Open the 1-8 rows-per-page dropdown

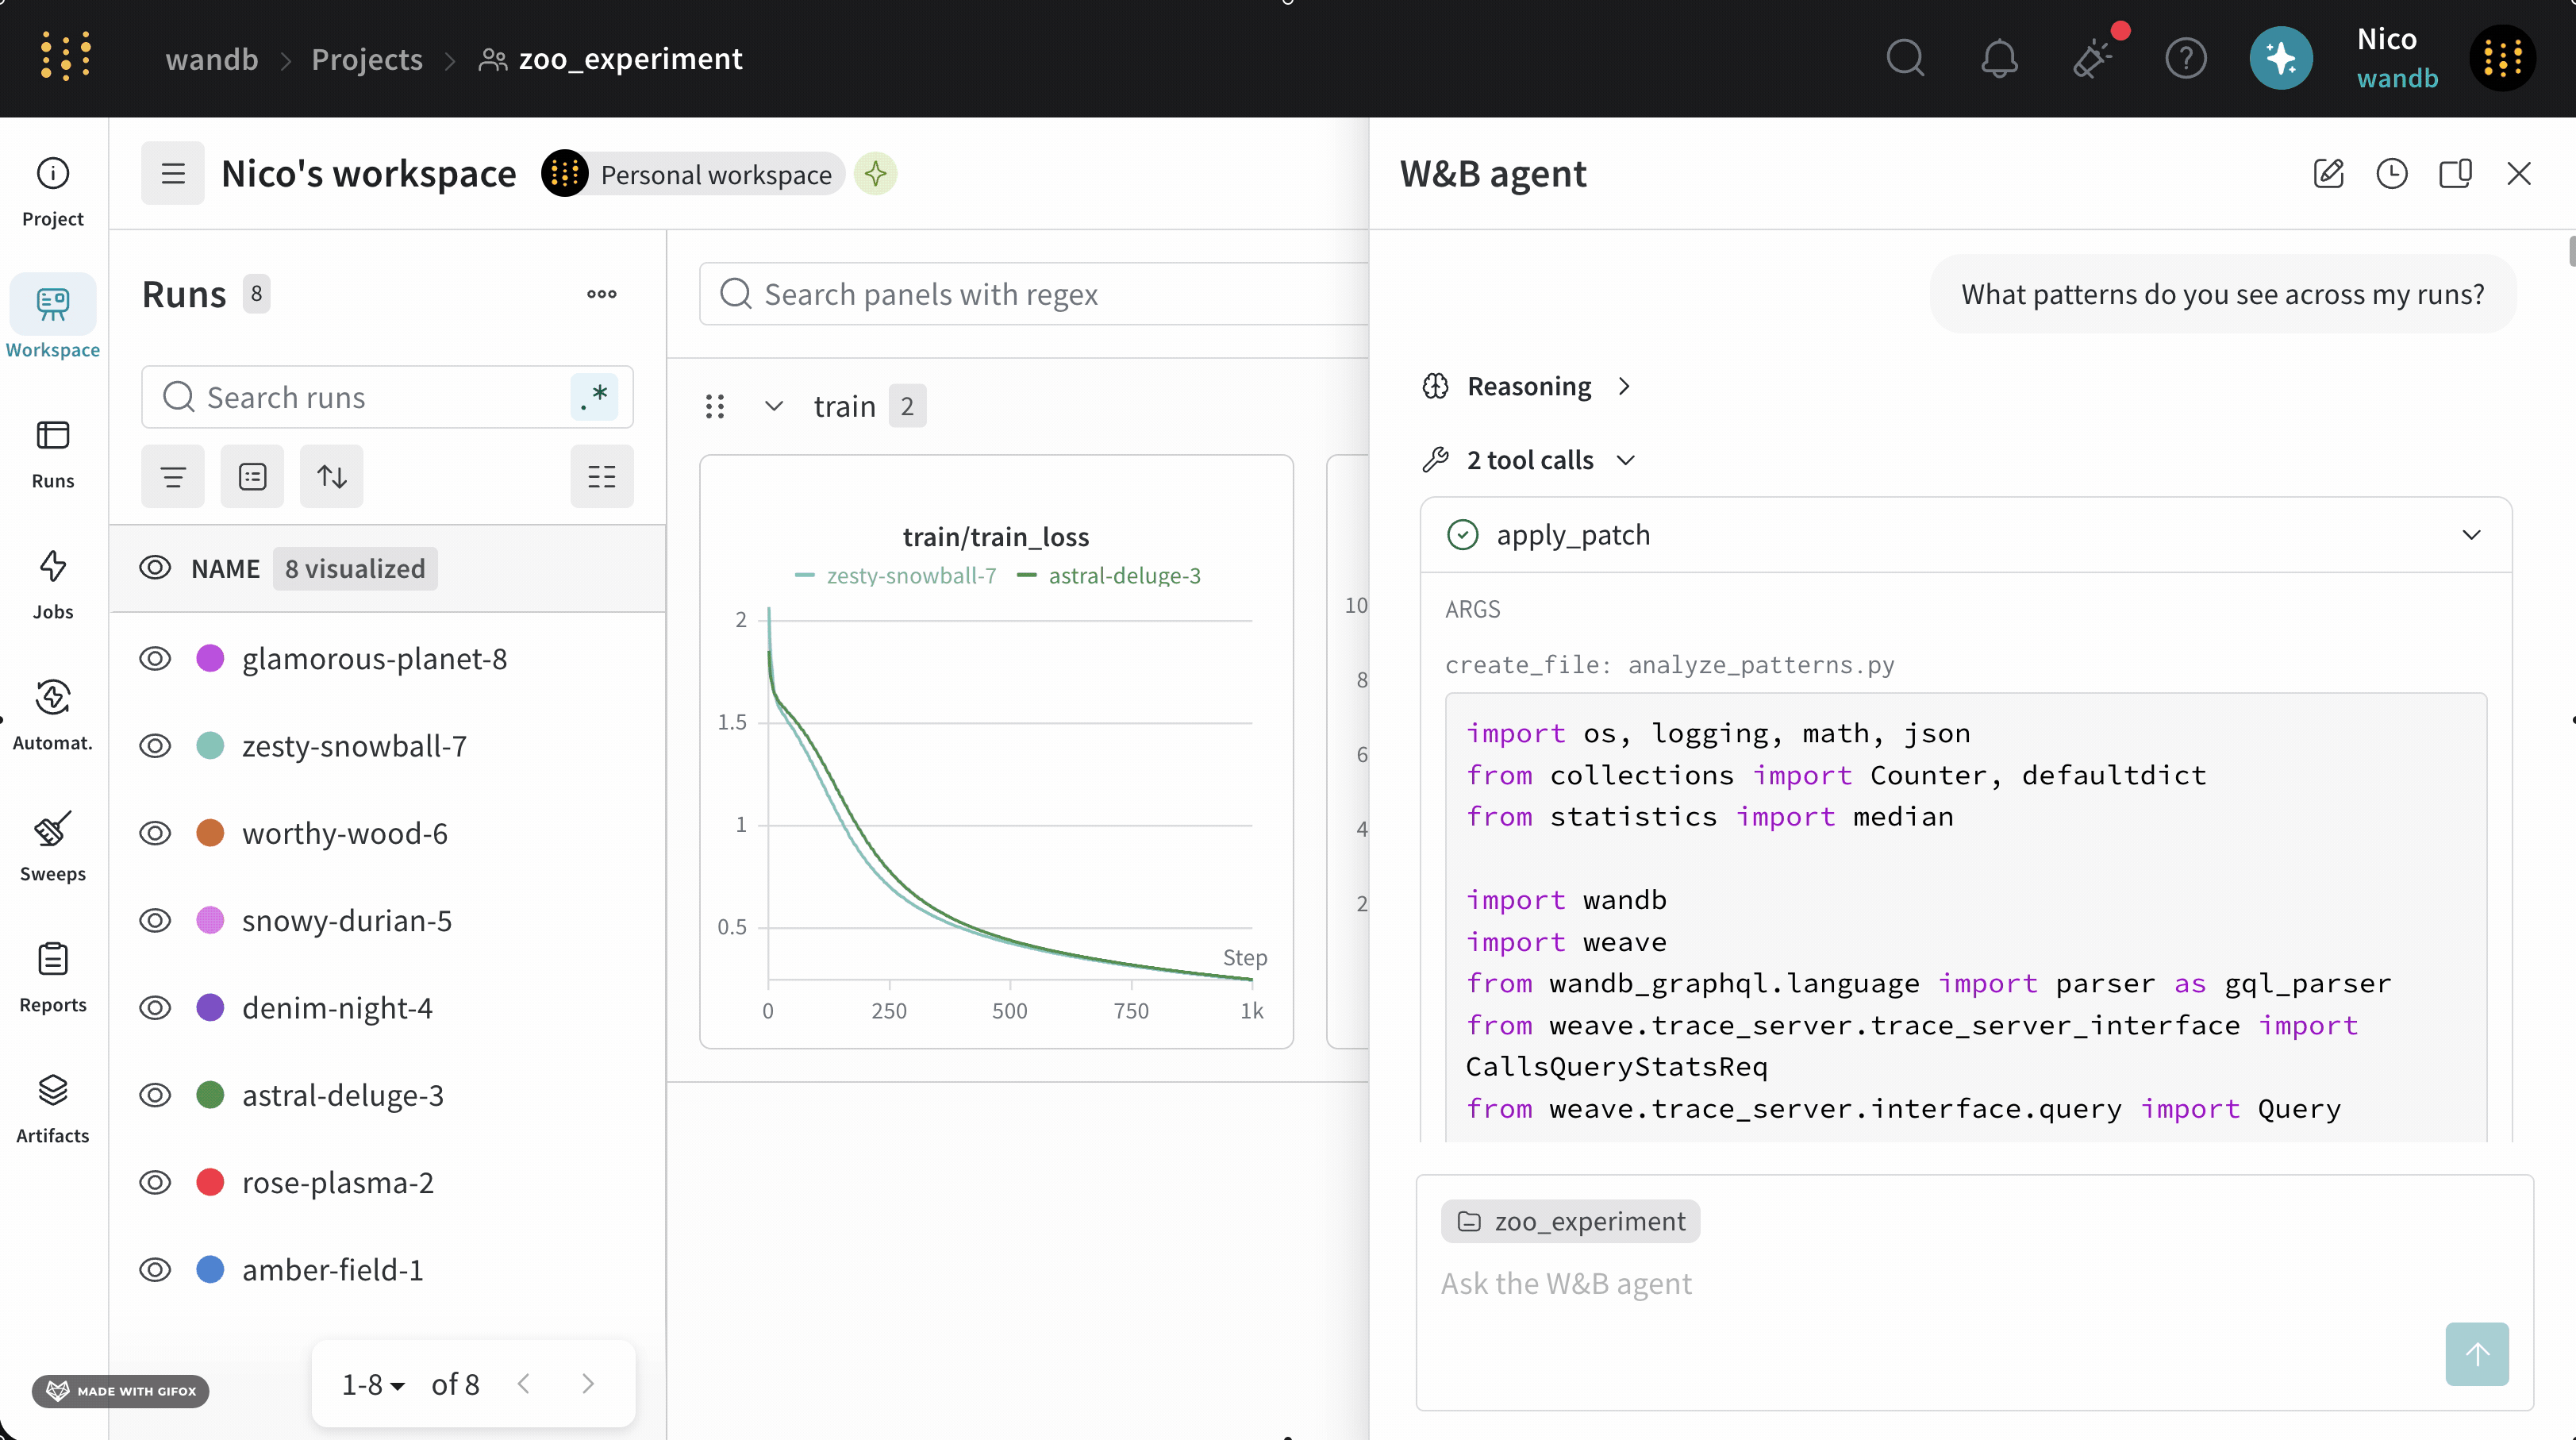373,1384
